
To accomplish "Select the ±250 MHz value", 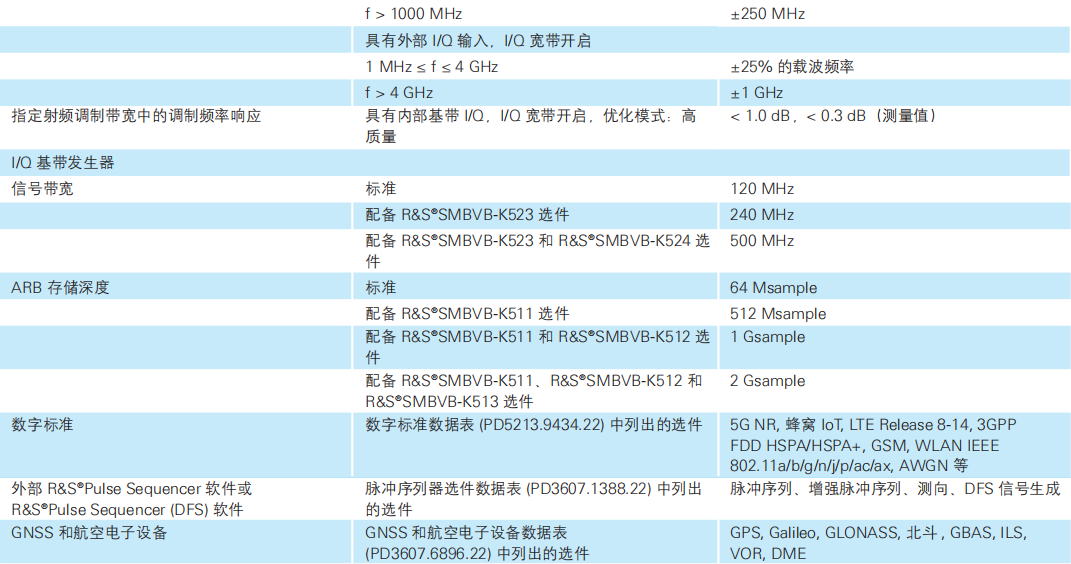I will (767, 14).
